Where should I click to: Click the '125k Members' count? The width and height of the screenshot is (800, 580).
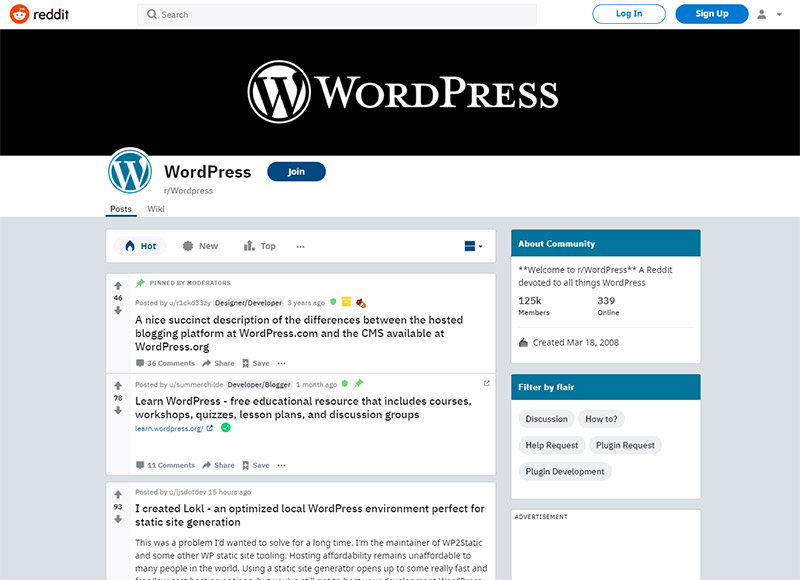pyautogui.click(x=534, y=306)
